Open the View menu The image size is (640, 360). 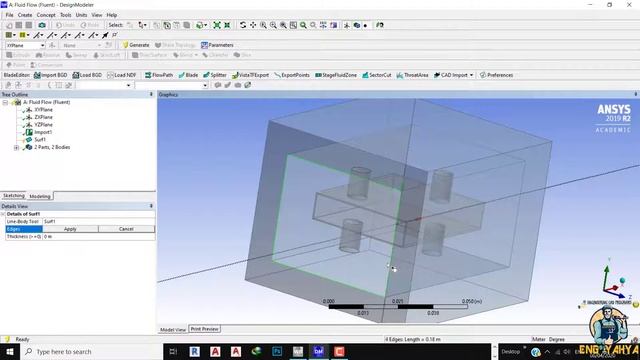[x=97, y=15]
